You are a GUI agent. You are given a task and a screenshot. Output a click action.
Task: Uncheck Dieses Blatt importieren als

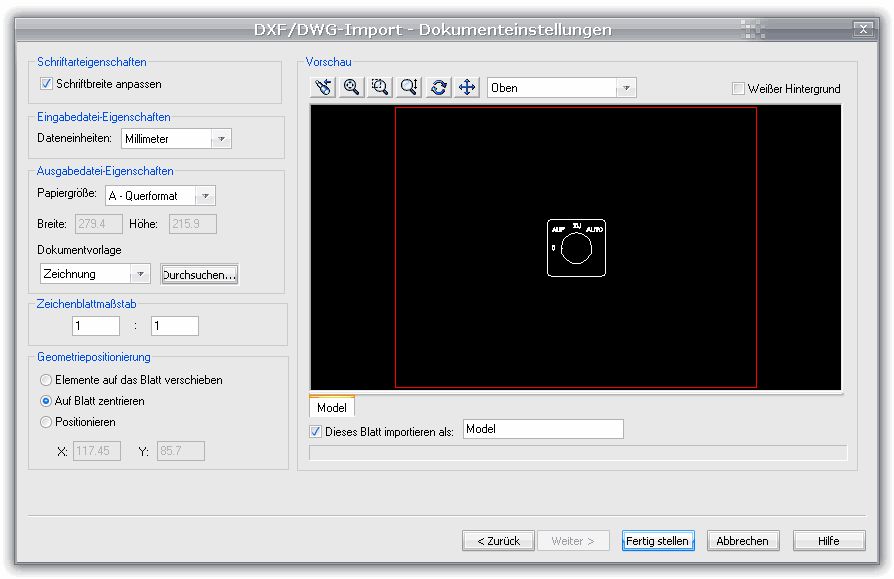(317, 432)
